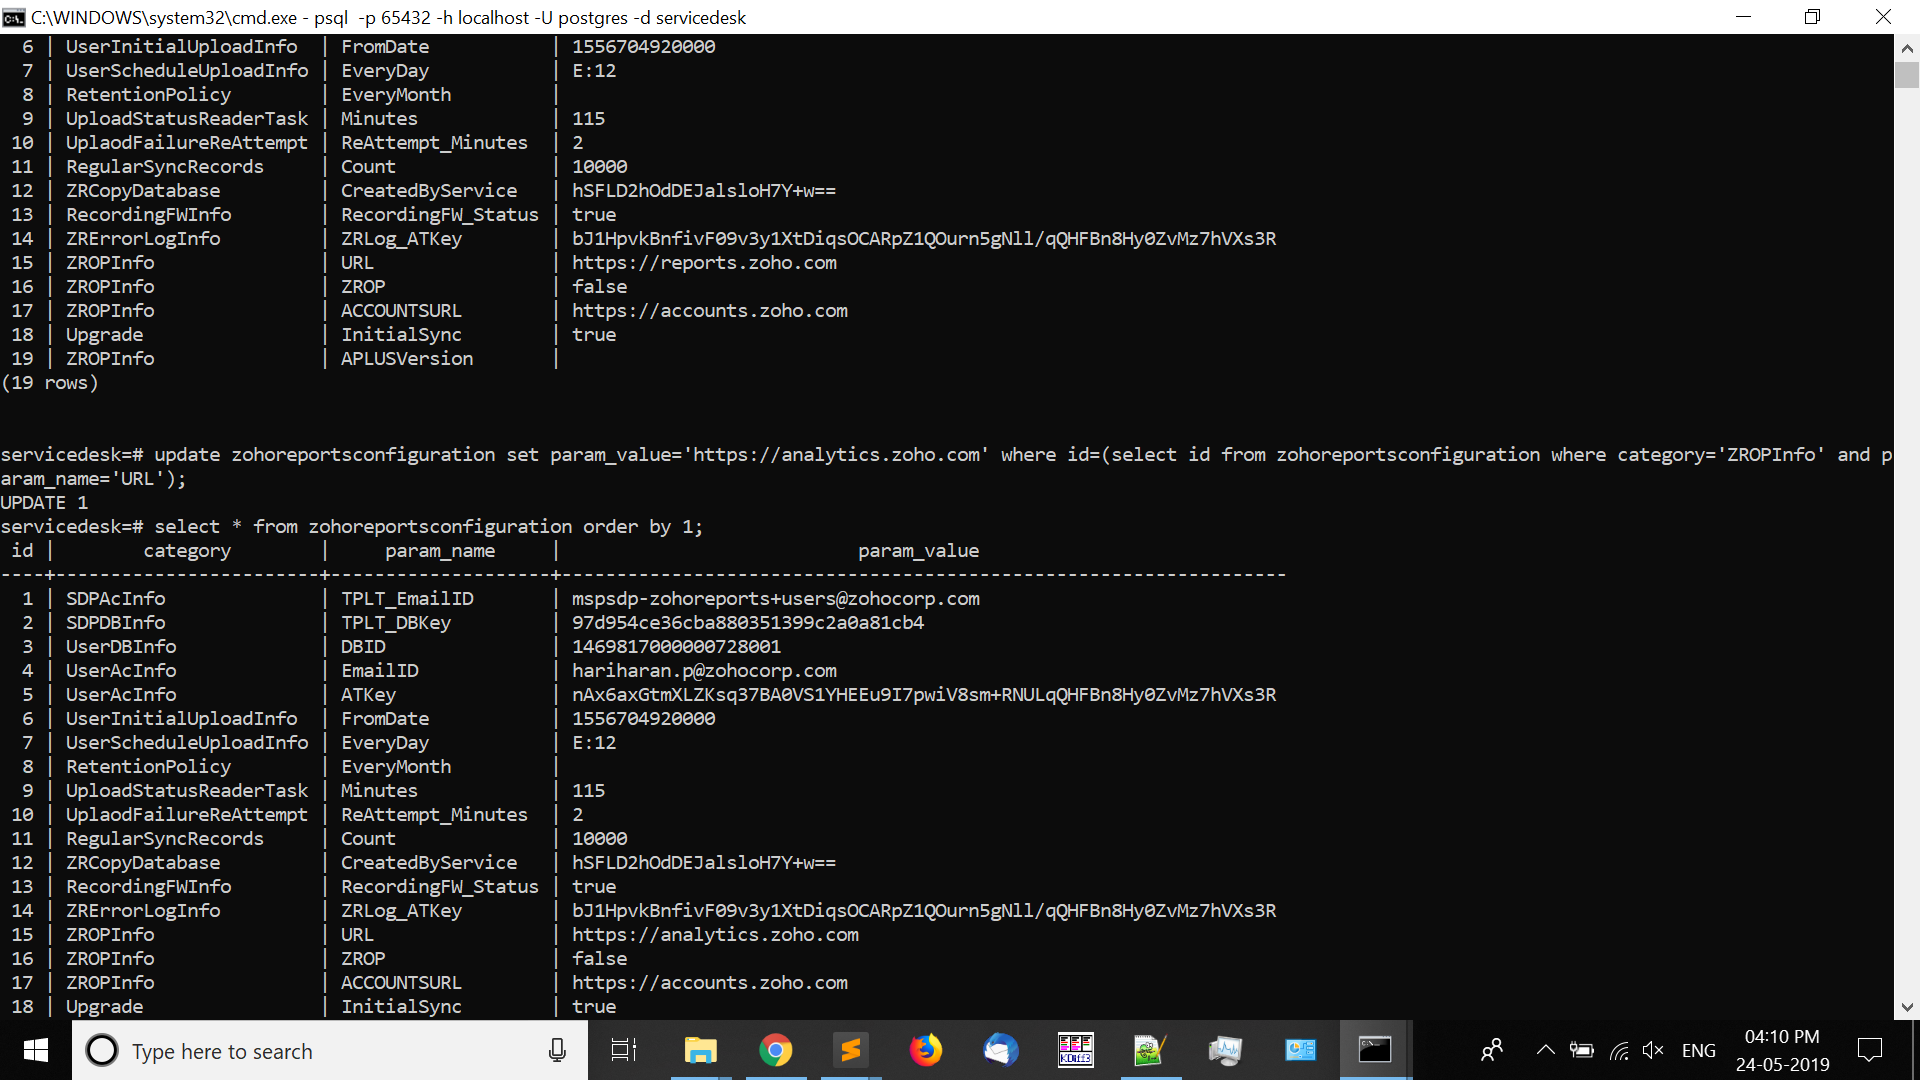Open the Action Center notifications panel
1920x1080 pixels.
(1869, 1050)
